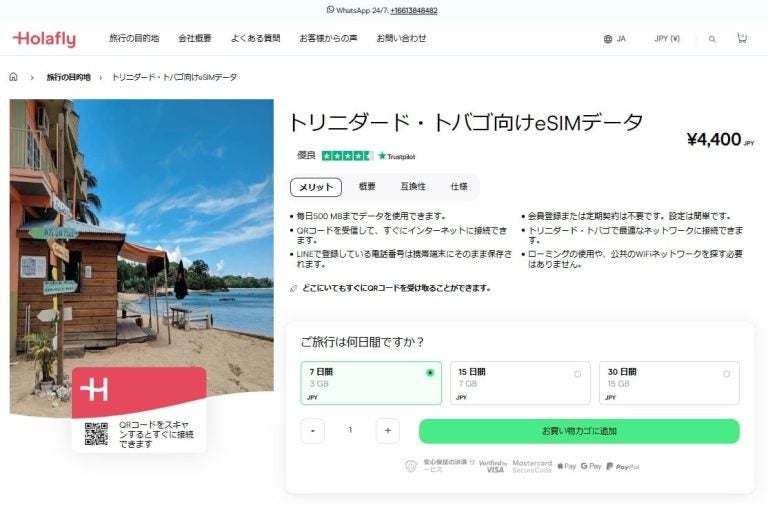Increase quantity with plus button
The image size is (768, 505).
pyautogui.click(x=387, y=431)
